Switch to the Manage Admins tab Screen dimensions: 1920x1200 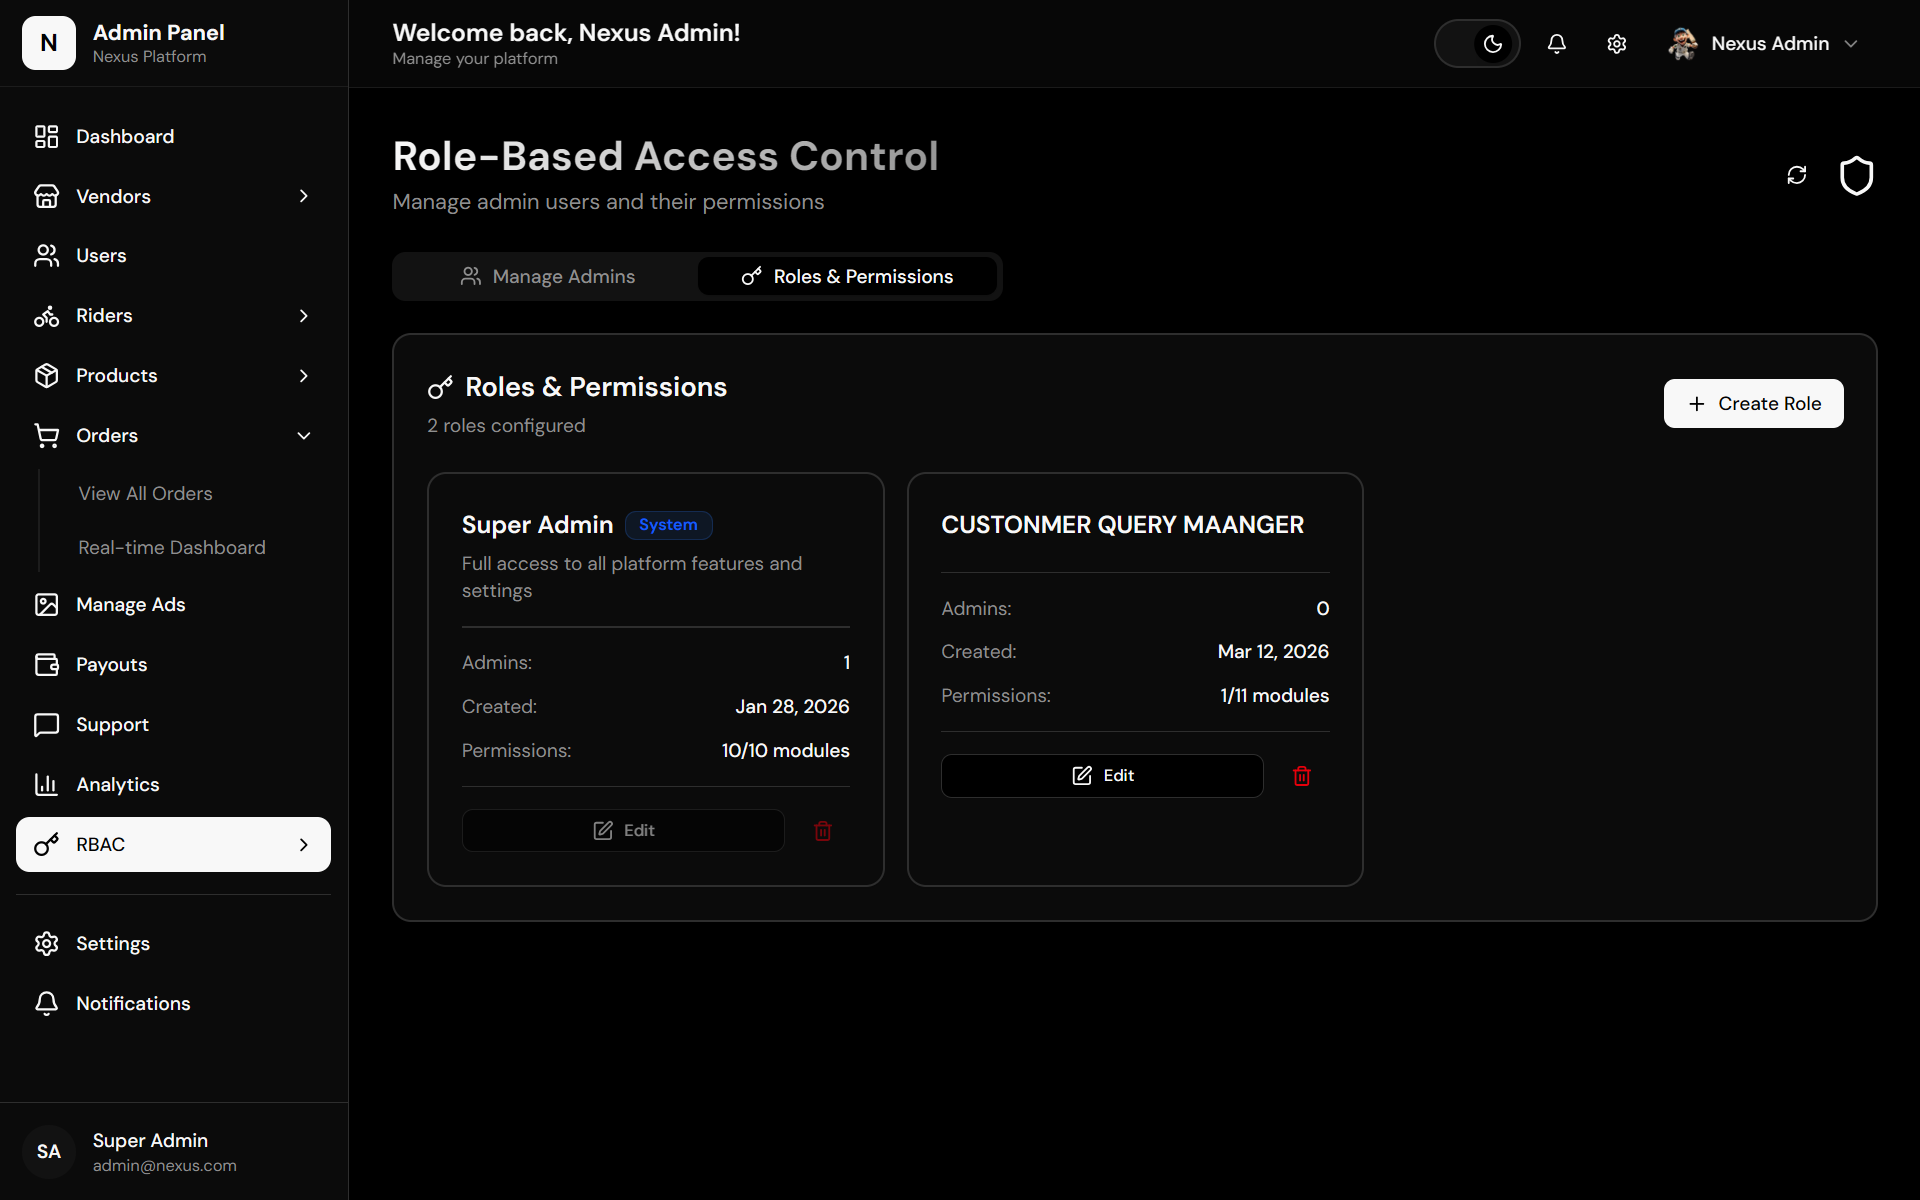click(547, 276)
